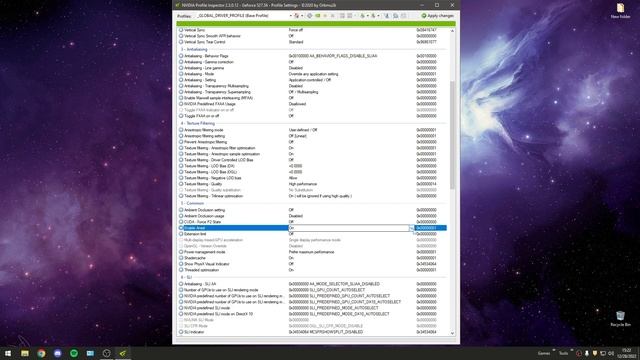640x360 pixels.
Task: Click the 'Force off' value of Vertical Sync
Action: tap(296, 30)
